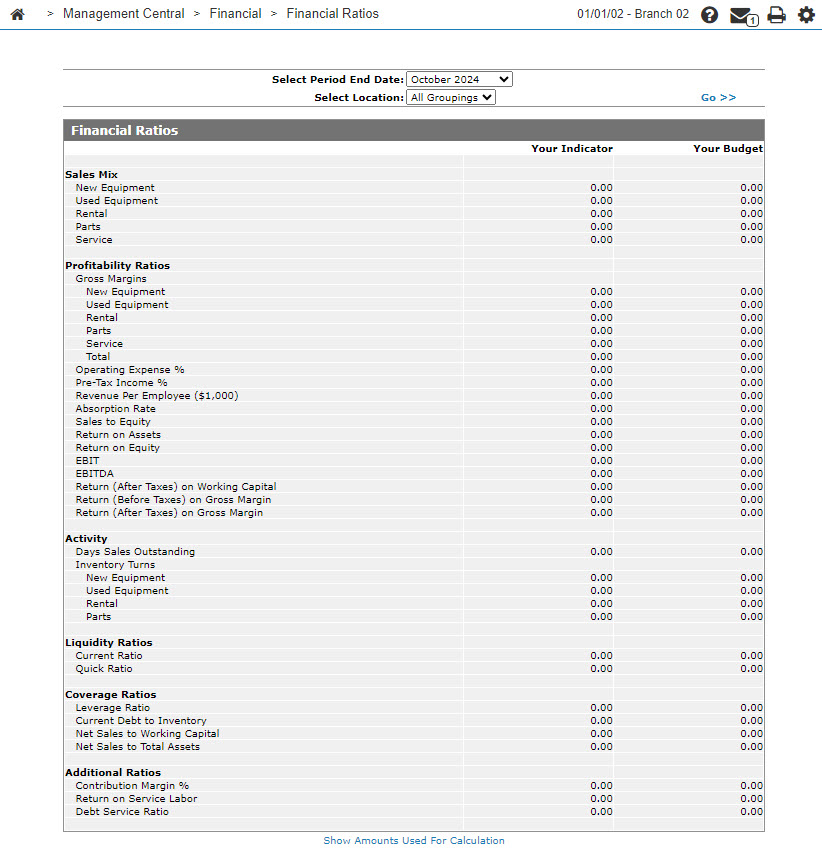The image size is (822, 862).
Task: Select Revenue Per Employee ($1,000) label
Action: pos(157,396)
